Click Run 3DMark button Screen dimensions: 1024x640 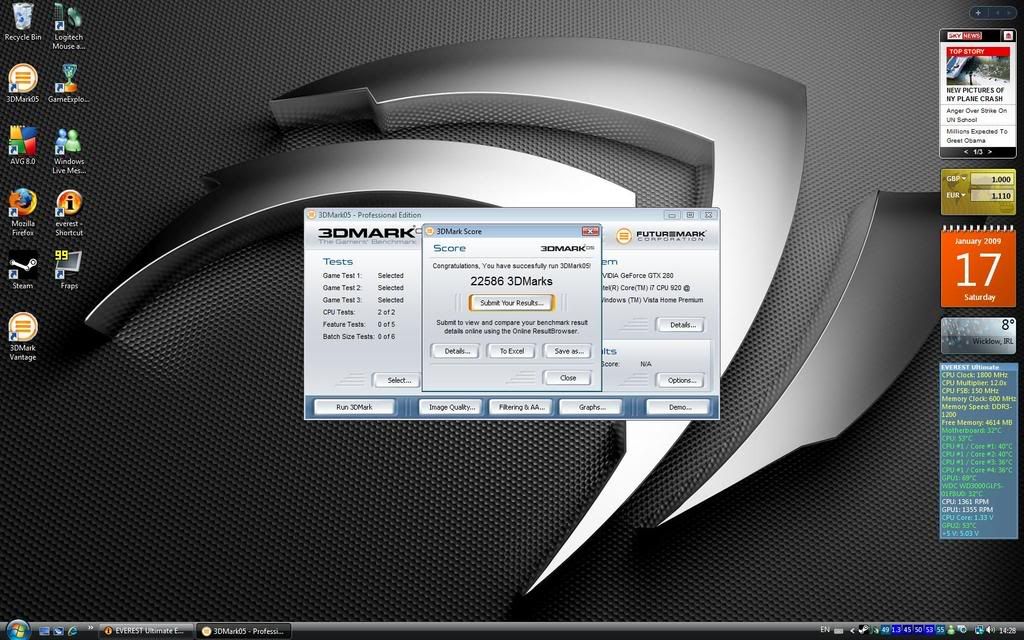point(354,407)
